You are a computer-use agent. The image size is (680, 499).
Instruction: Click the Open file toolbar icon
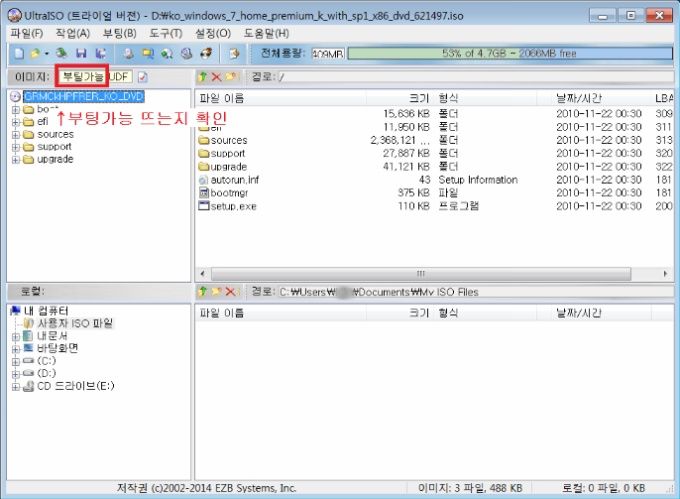[35, 53]
